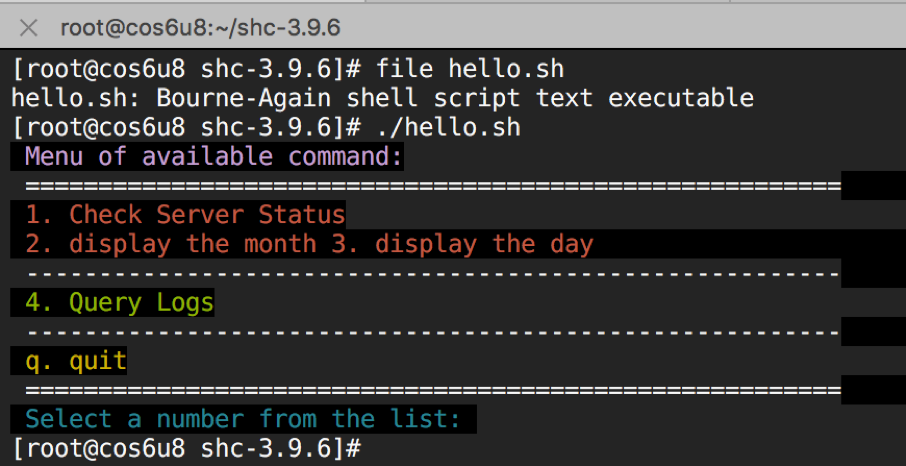Image resolution: width=906 pixels, height=466 pixels.
Task: Click the first '[root@cos6u8 shc-3.9.6]#' prompt
Action: [187, 69]
